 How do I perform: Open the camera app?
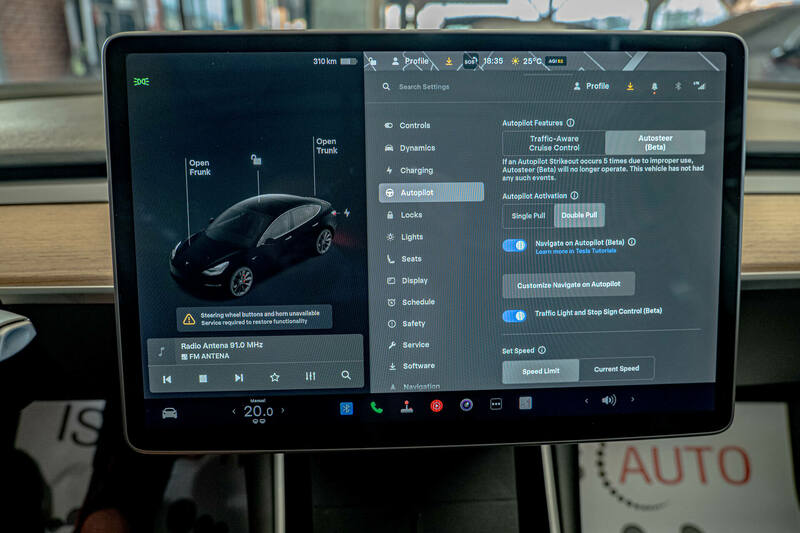tap(466, 405)
